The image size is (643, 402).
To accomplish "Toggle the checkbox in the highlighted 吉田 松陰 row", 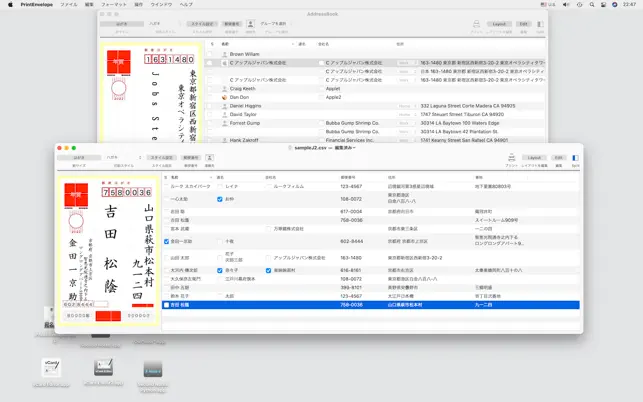I will pos(166,305).
